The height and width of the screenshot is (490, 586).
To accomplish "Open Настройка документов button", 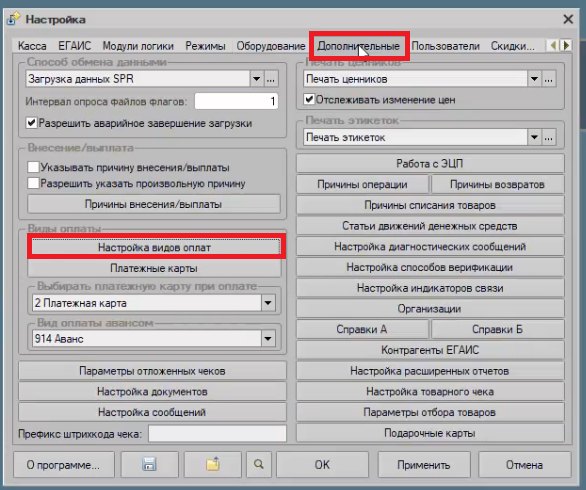I will (152, 392).
